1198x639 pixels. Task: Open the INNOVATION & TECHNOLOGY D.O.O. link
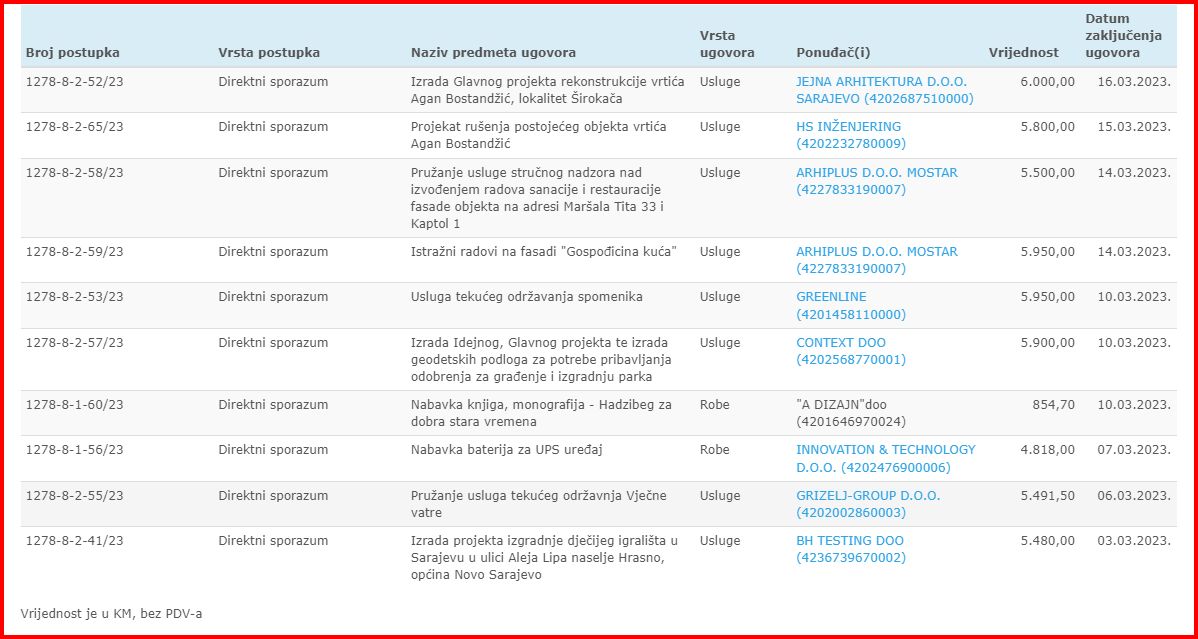(x=886, y=459)
